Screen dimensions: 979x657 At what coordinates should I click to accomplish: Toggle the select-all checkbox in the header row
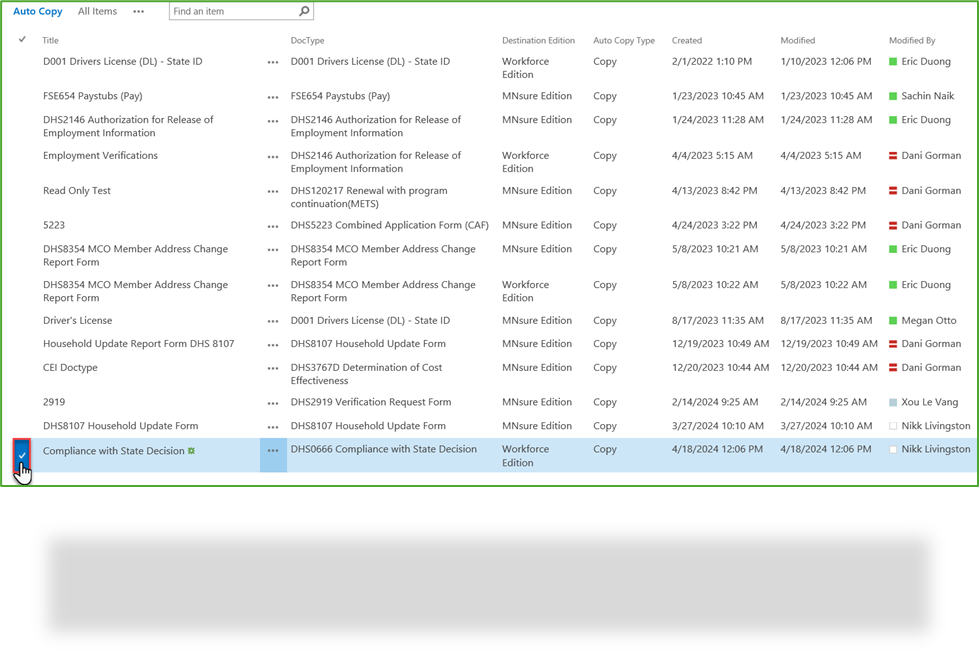coord(21,40)
